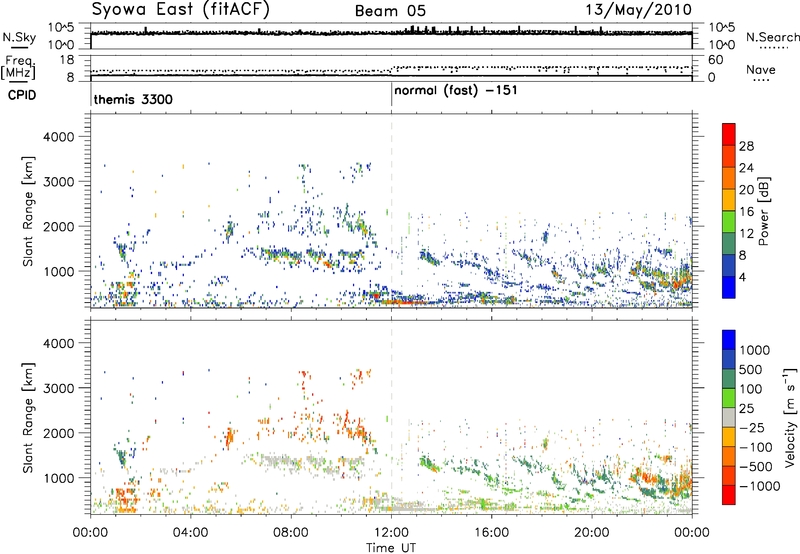Click the '16:00' time axis tick label
Screen dimensions: 800x554
[x=491, y=533]
